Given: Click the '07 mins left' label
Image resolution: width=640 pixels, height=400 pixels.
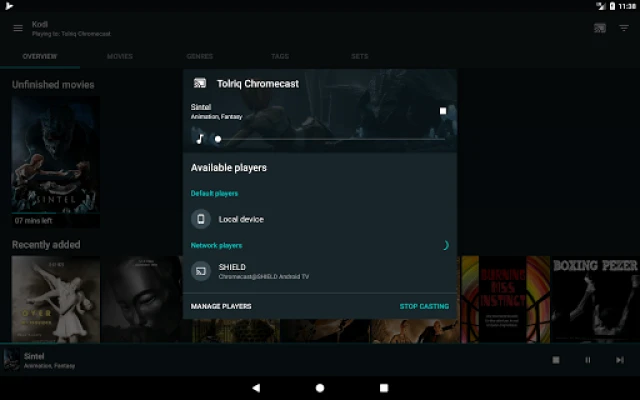Looking at the screenshot, I should pos(33,221).
